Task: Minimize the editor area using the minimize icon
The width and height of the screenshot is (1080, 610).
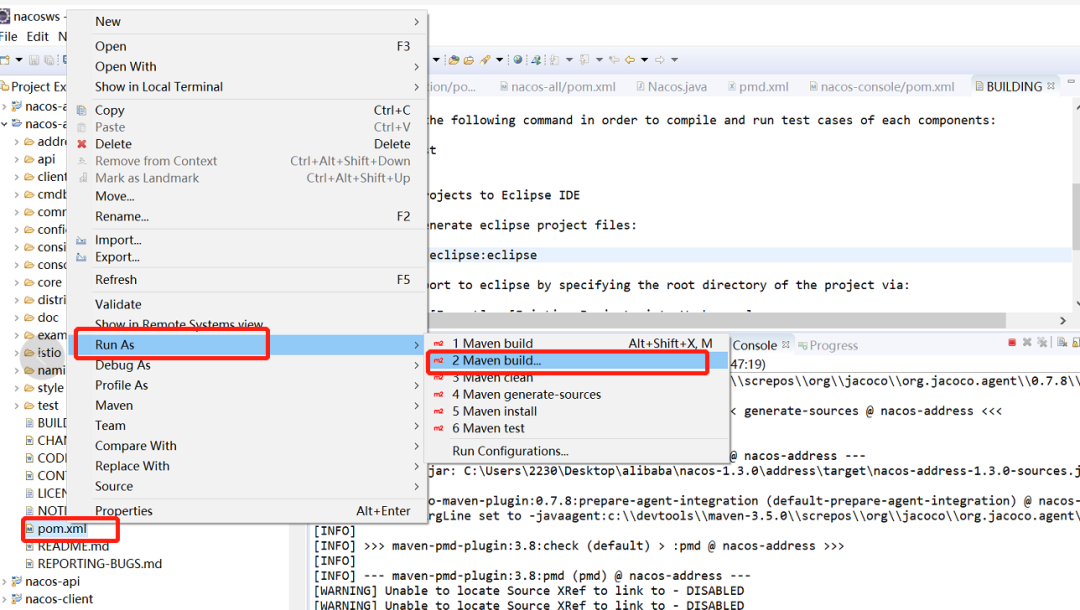Action: [1071, 83]
